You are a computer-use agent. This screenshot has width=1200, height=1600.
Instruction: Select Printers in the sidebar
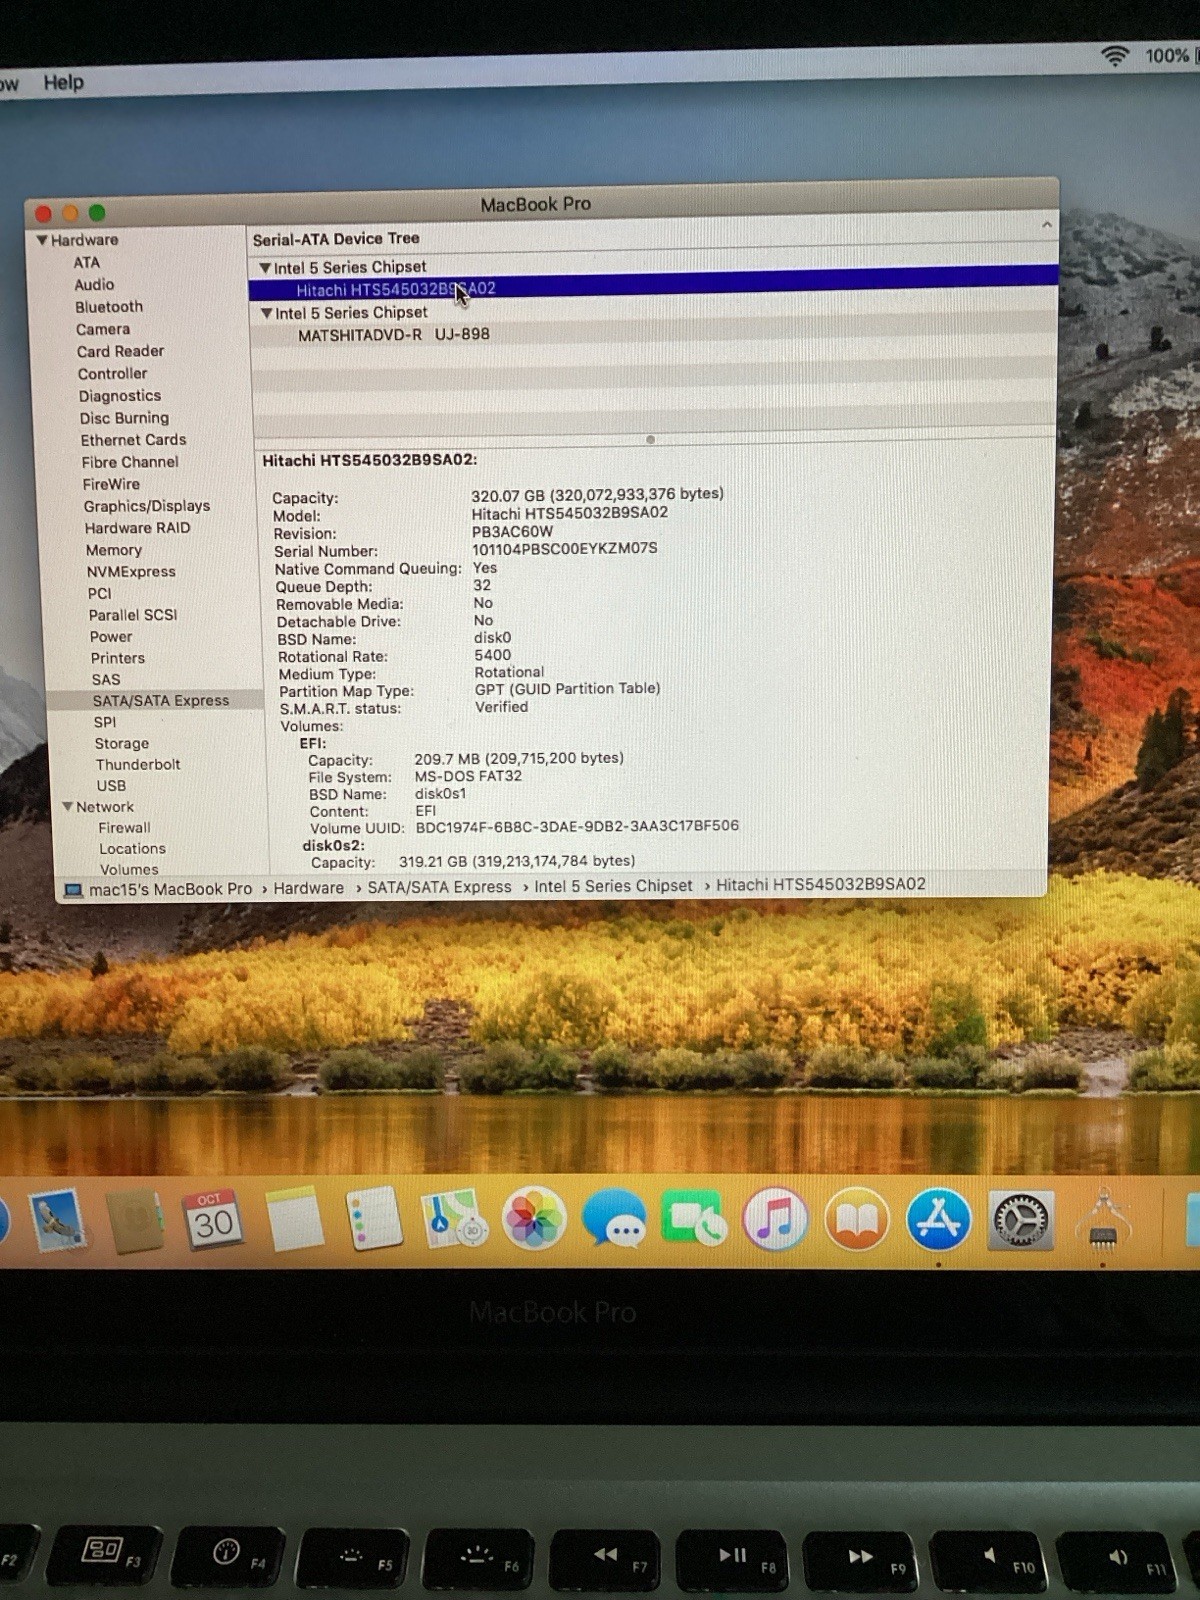click(118, 657)
